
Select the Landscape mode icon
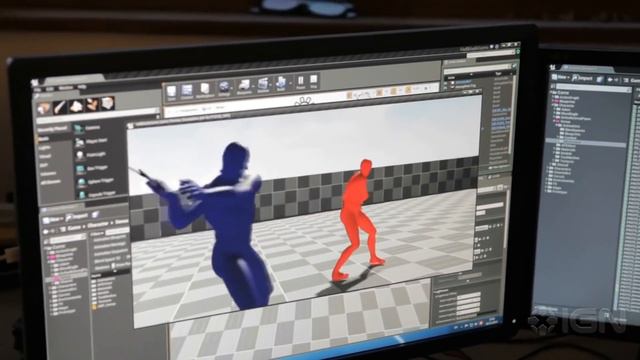[x=76, y=106]
